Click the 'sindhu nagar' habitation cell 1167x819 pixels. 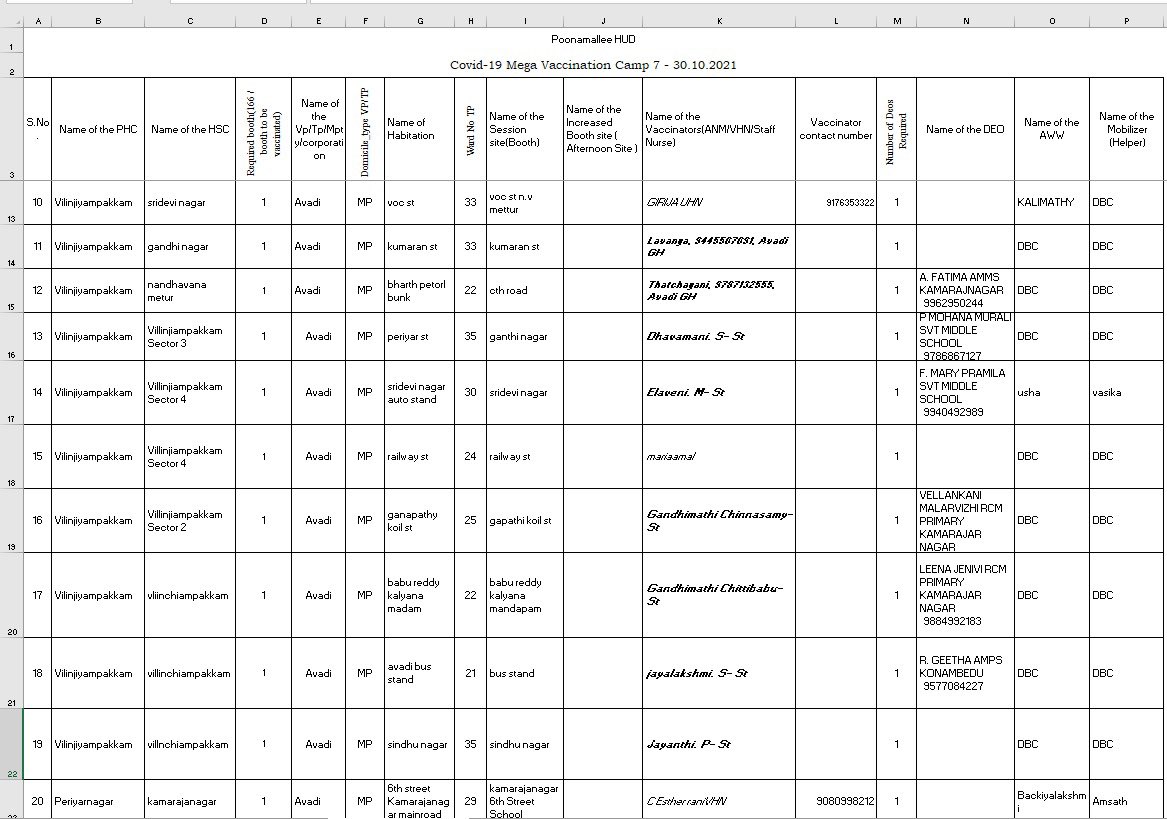tap(420, 744)
